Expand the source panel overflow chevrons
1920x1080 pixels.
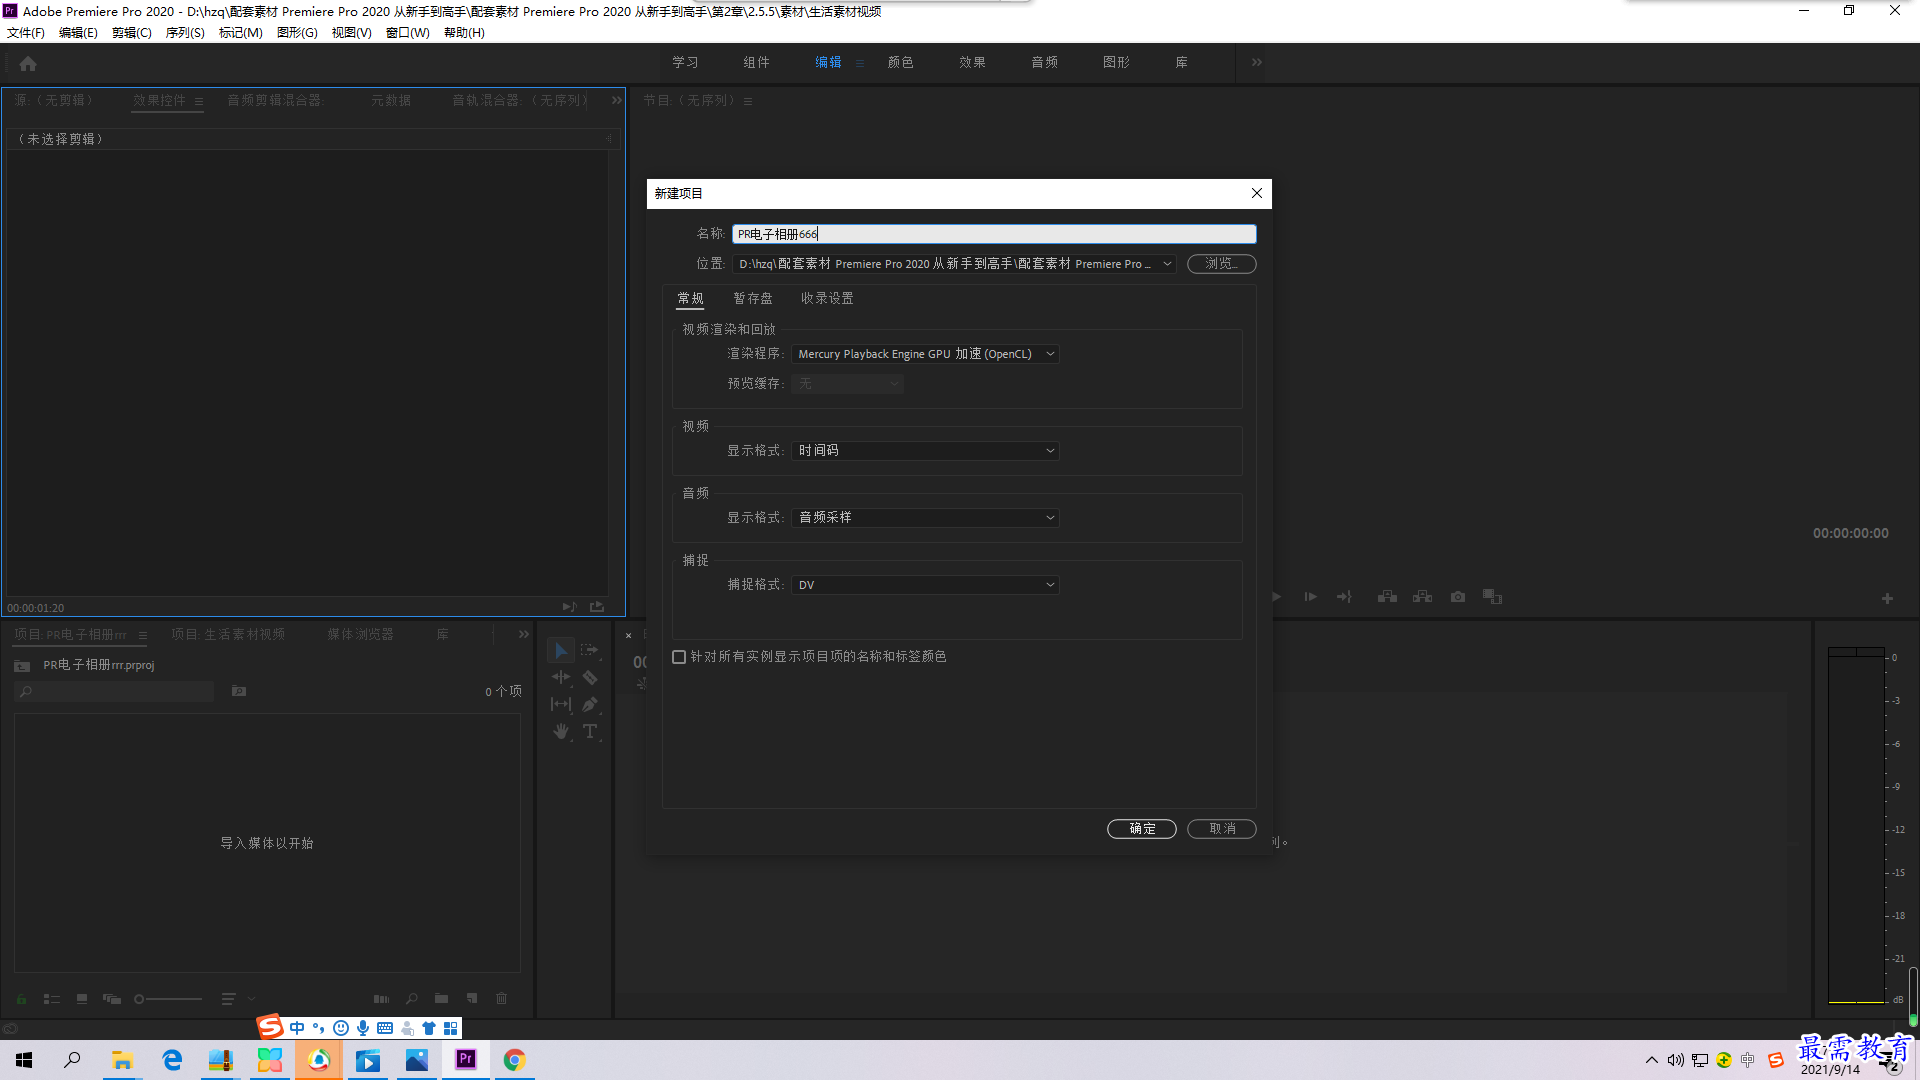pyautogui.click(x=617, y=100)
